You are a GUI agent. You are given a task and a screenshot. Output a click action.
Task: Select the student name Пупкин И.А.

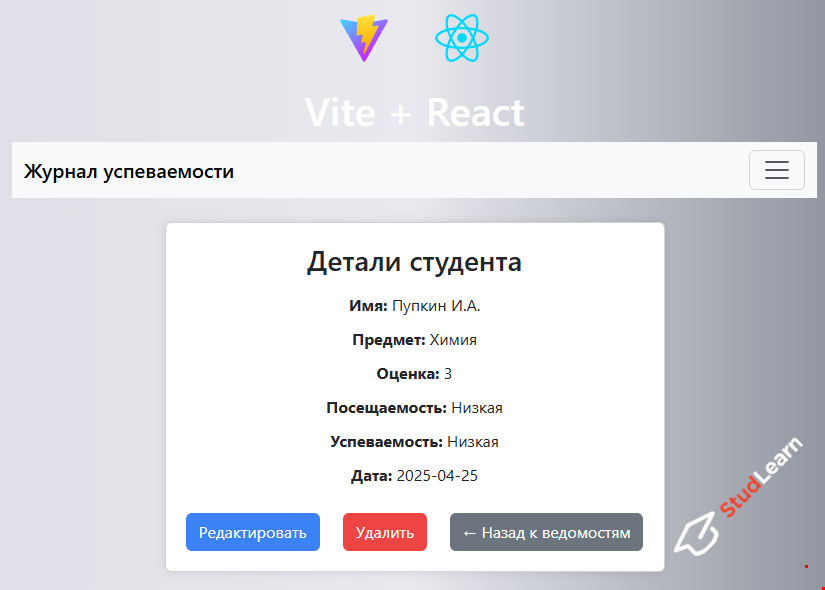pos(443,306)
